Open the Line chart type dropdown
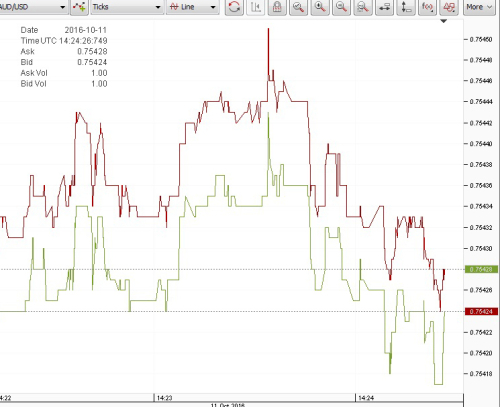Image resolution: width=500 pixels, height=407 pixels. click(x=193, y=7)
